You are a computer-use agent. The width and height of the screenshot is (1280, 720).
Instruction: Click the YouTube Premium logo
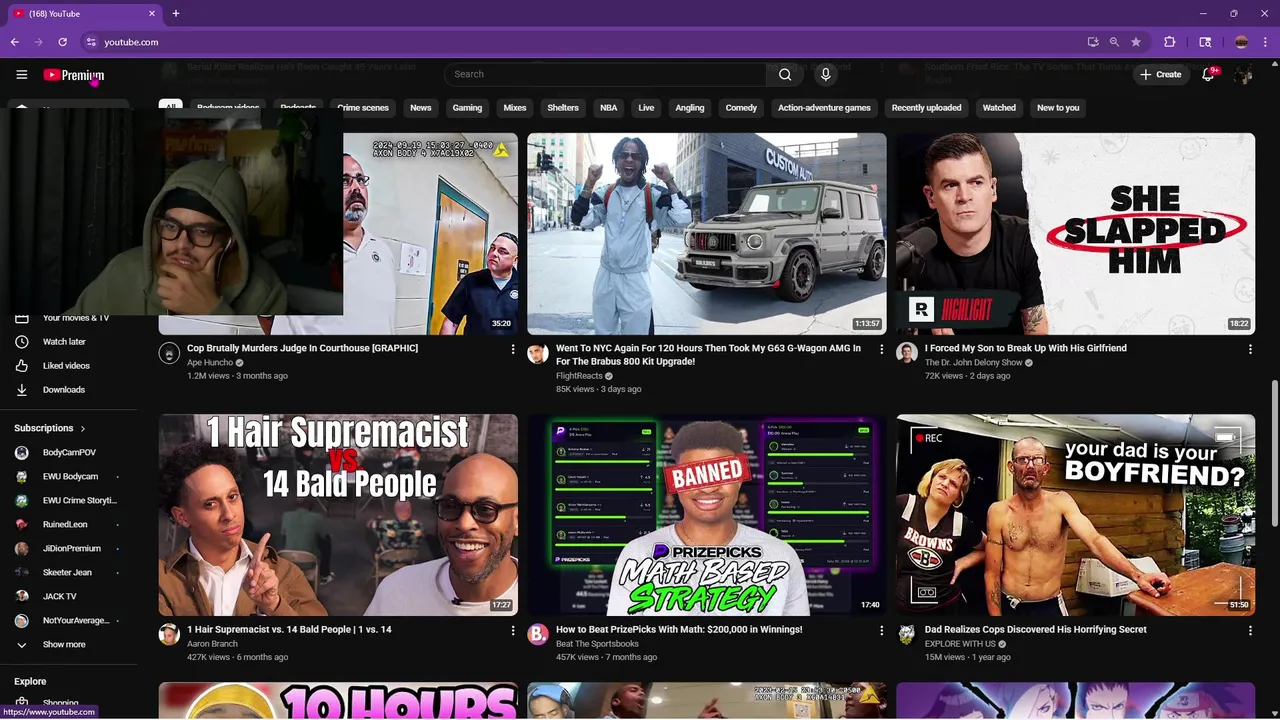pyautogui.click(x=73, y=75)
